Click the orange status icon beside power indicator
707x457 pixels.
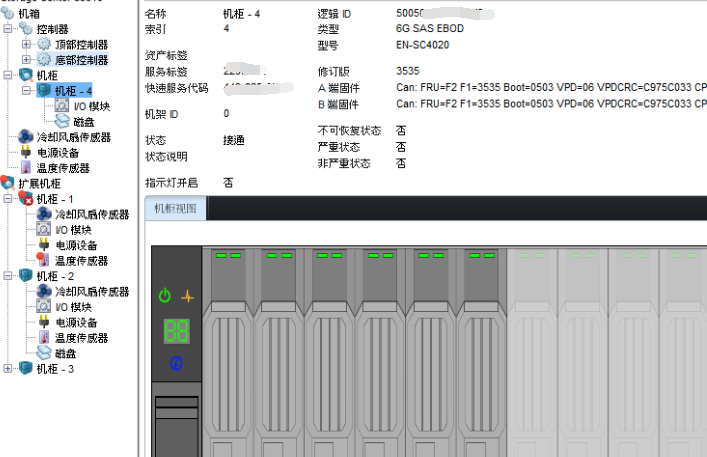pos(186,296)
